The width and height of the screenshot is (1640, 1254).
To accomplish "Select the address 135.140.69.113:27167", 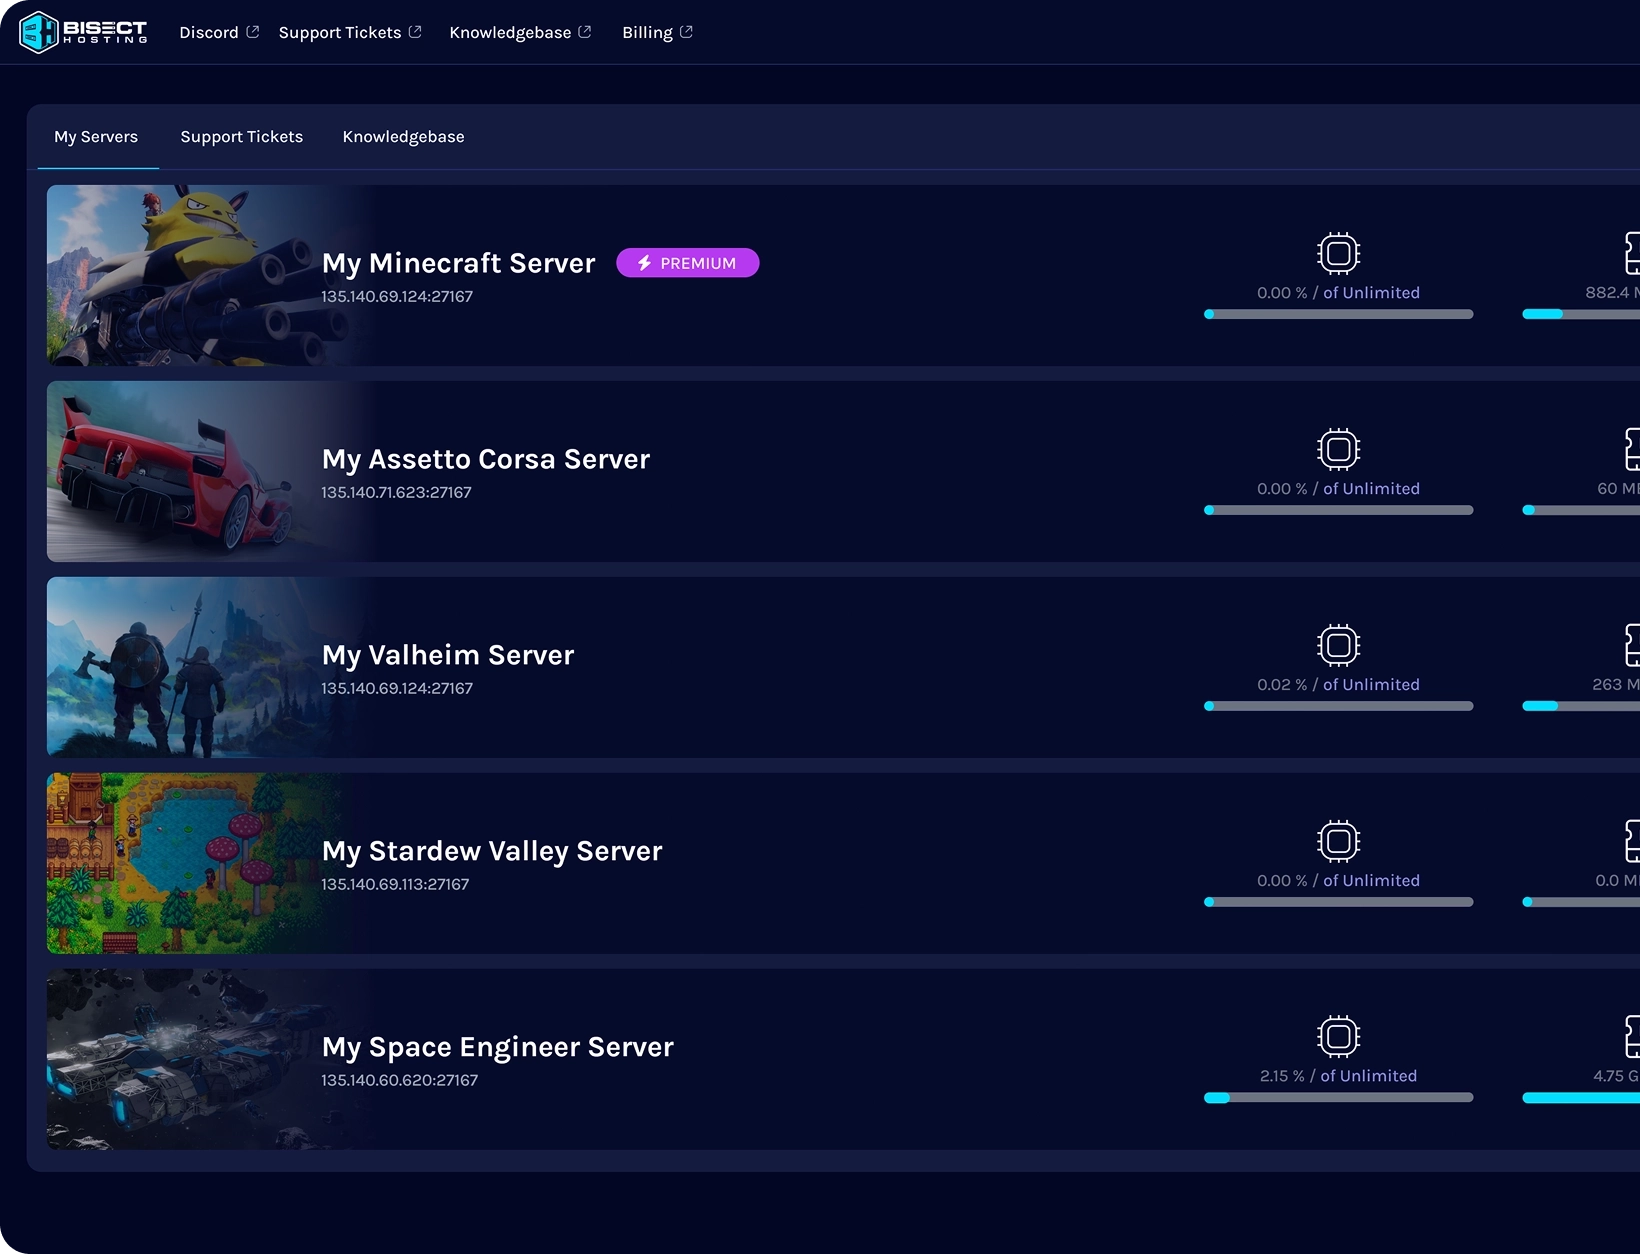I will [x=395, y=884].
